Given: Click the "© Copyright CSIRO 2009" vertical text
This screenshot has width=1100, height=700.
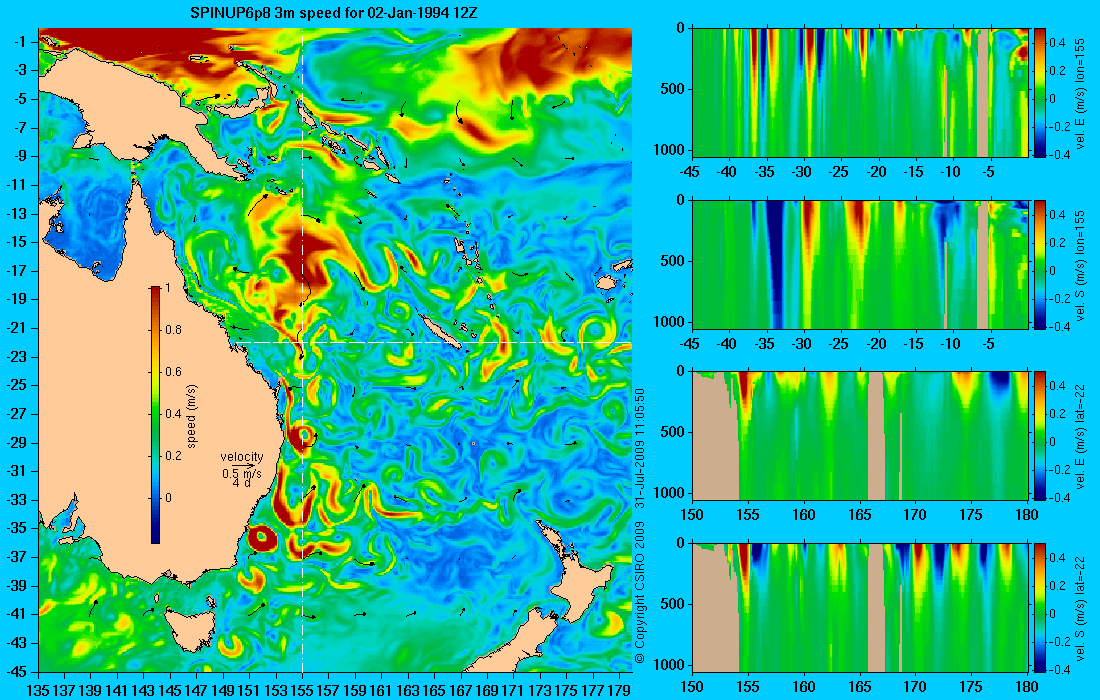Looking at the screenshot, I should point(639,592).
